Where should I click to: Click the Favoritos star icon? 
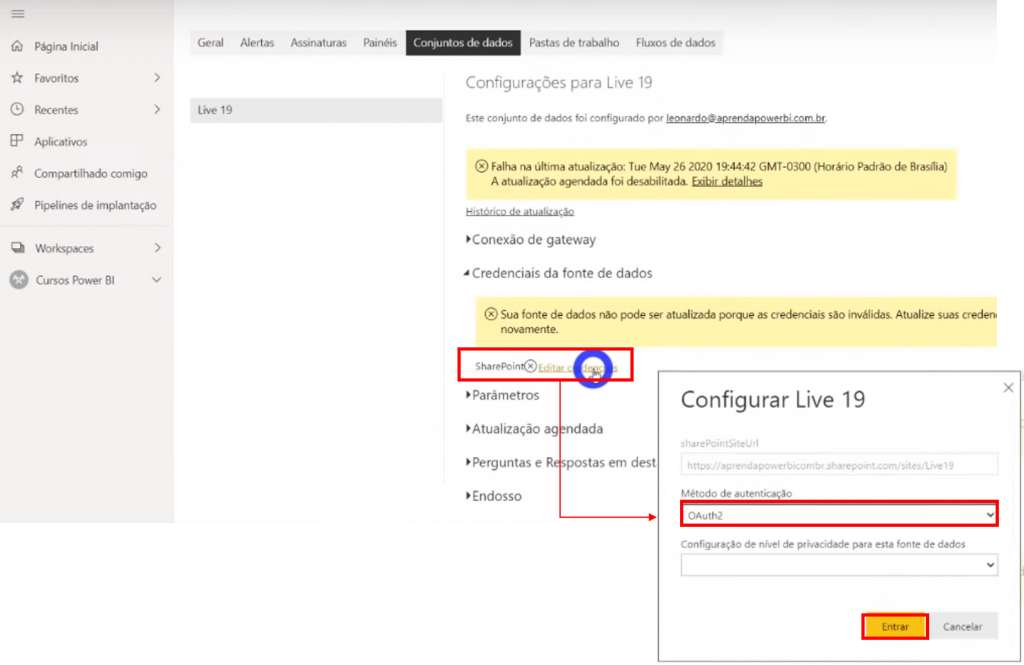point(17,78)
